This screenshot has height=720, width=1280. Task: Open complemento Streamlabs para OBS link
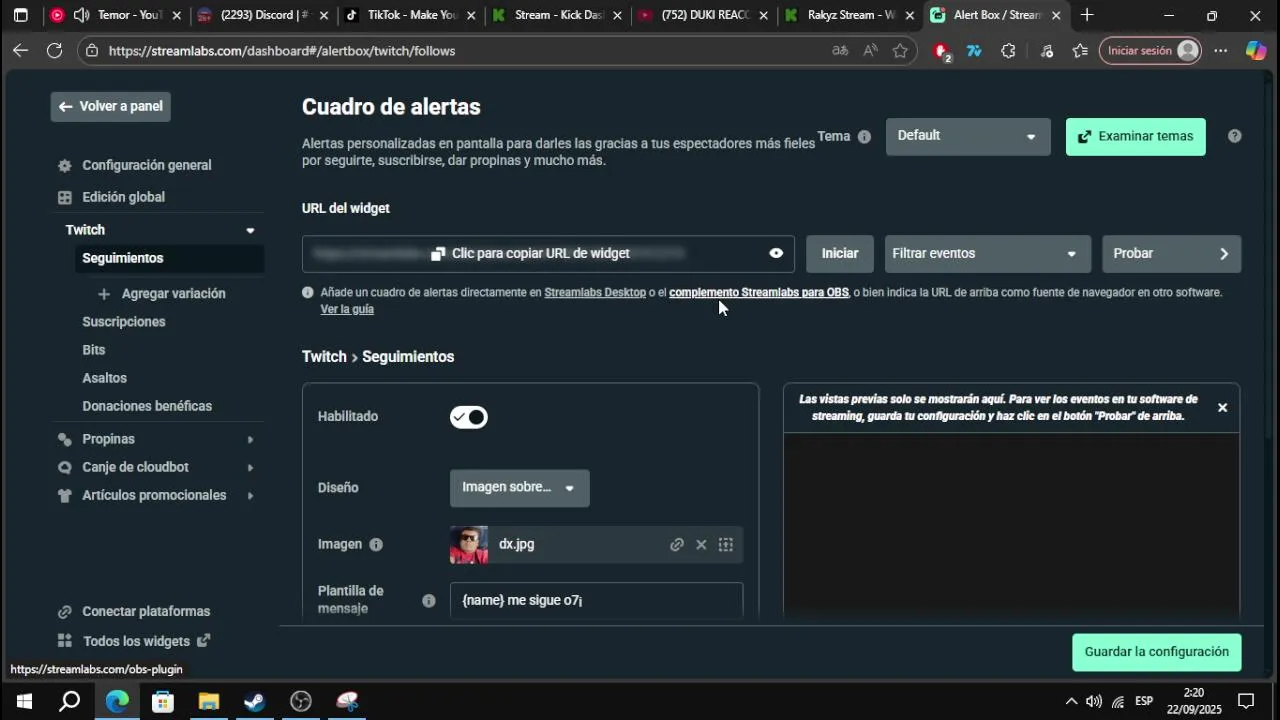tap(759, 293)
